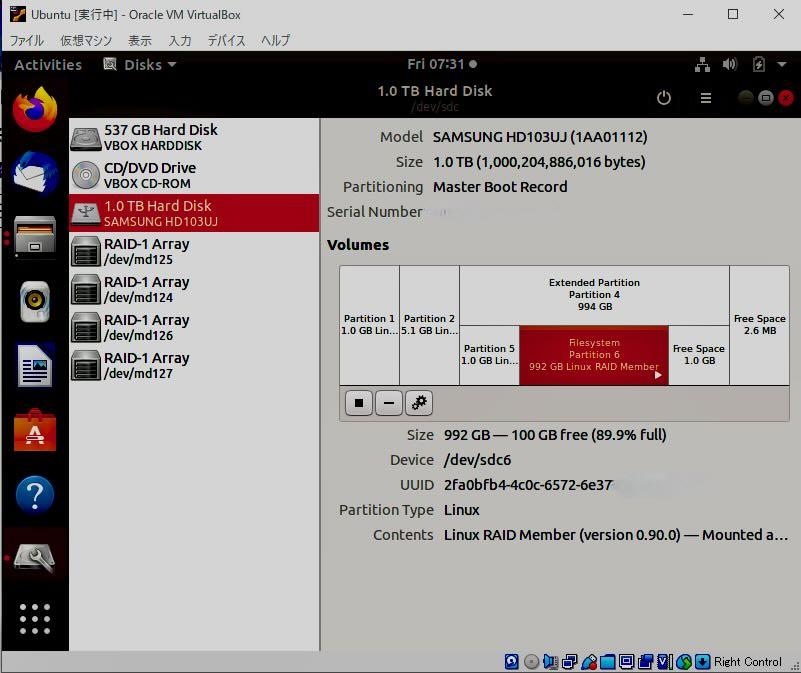Select Partition 2 5.1 GB volume block
Image resolution: width=801 pixels, height=673 pixels.
(429, 325)
